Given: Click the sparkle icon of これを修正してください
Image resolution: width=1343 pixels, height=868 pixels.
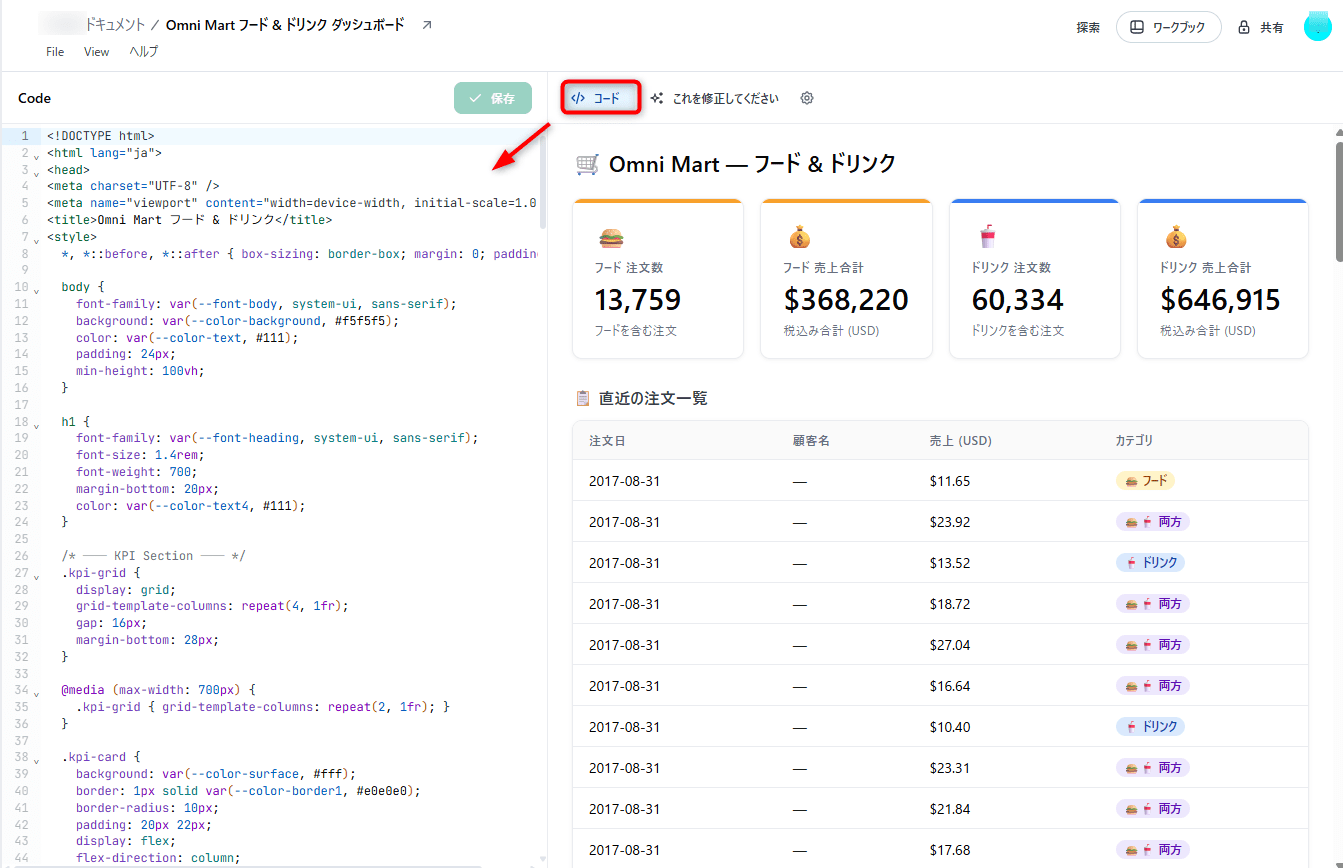Looking at the screenshot, I should tap(657, 98).
